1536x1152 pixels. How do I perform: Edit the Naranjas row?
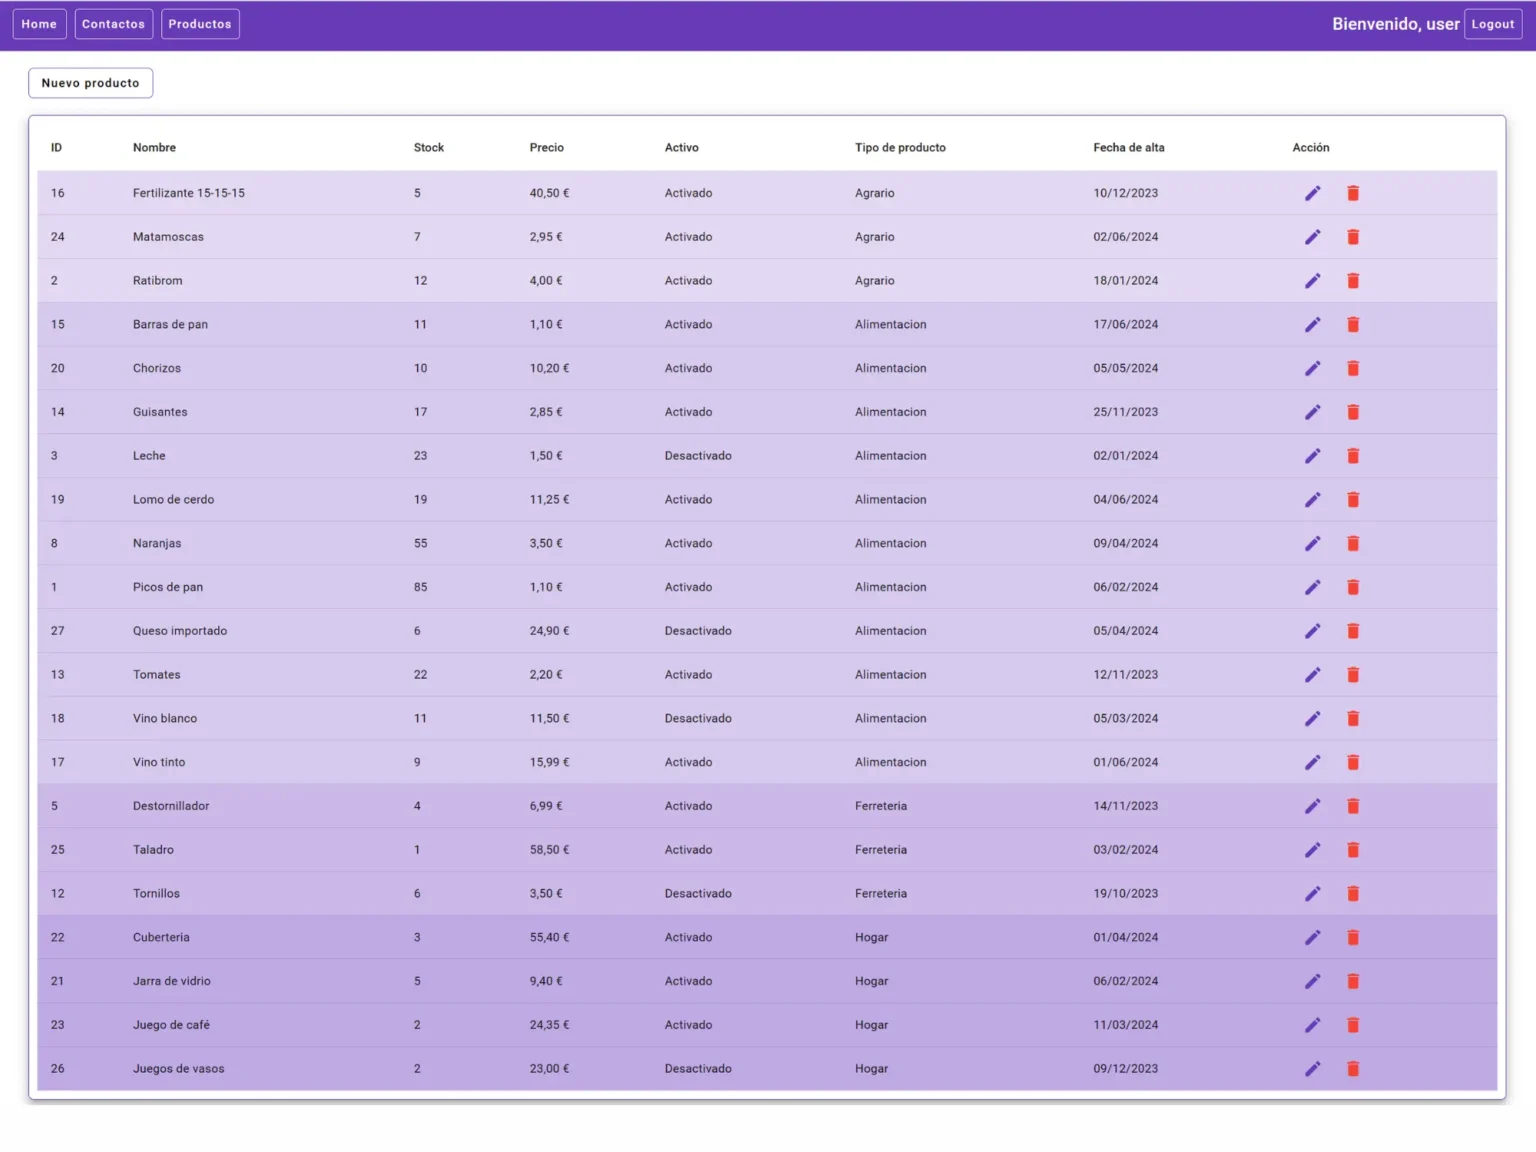(x=1312, y=543)
